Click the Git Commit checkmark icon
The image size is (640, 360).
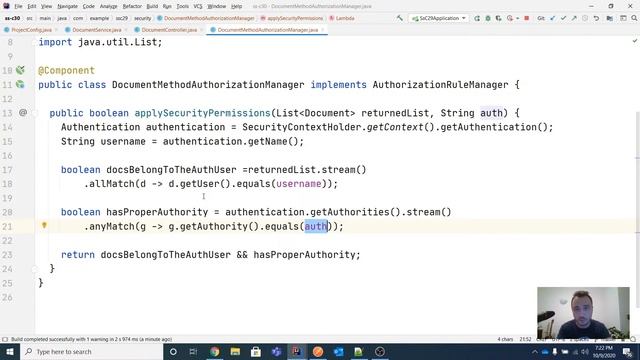pos(563,18)
